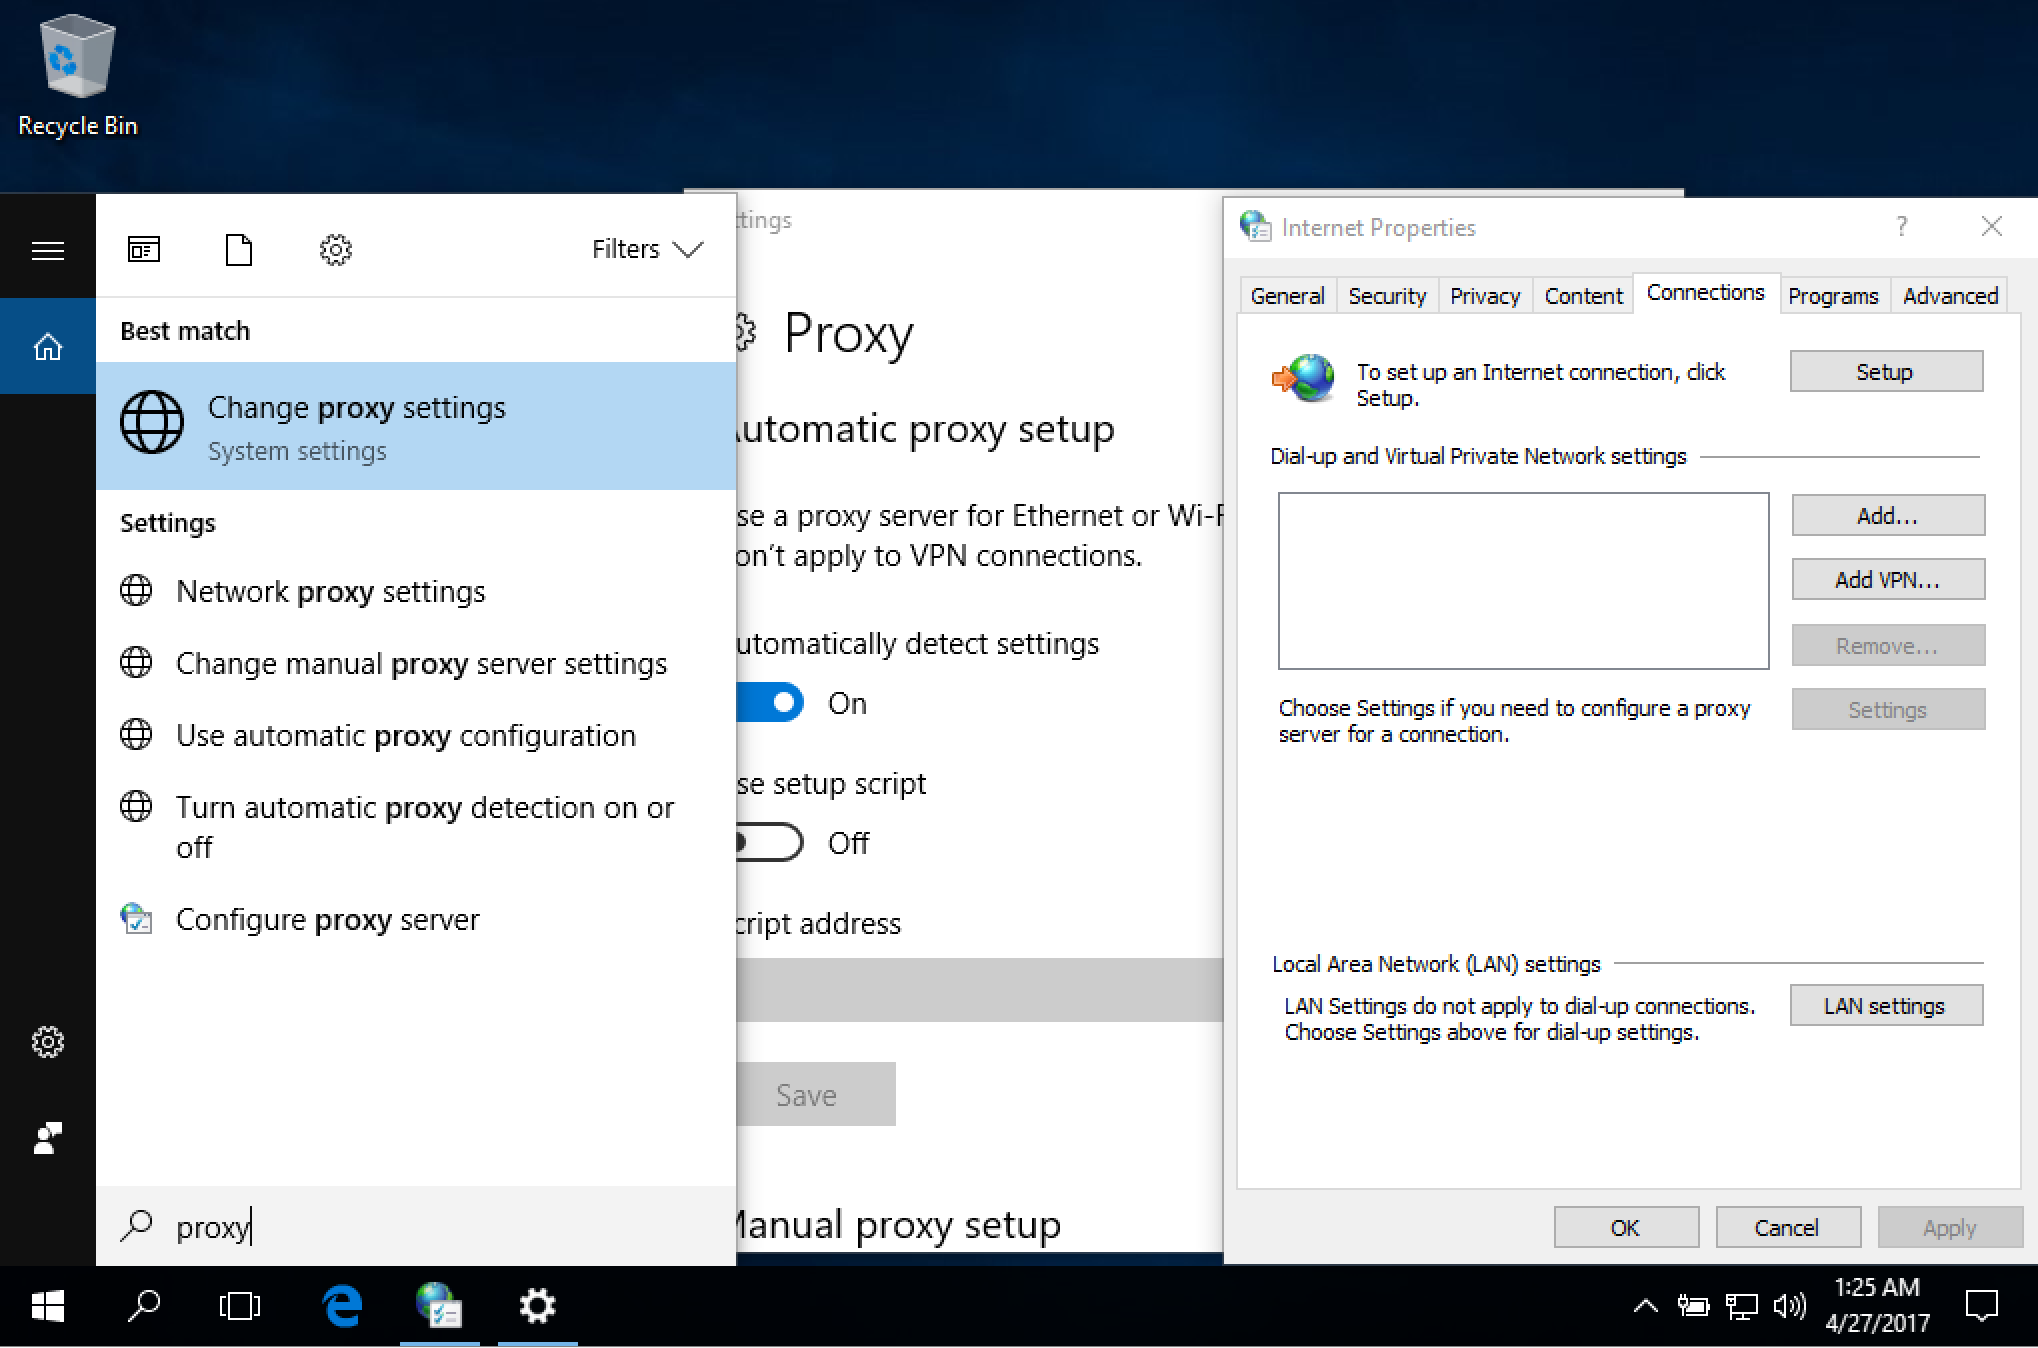The width and height of the screenshot is (2038, 1348).
Task: Switch to the Advanced tab
Action: 1949,296
